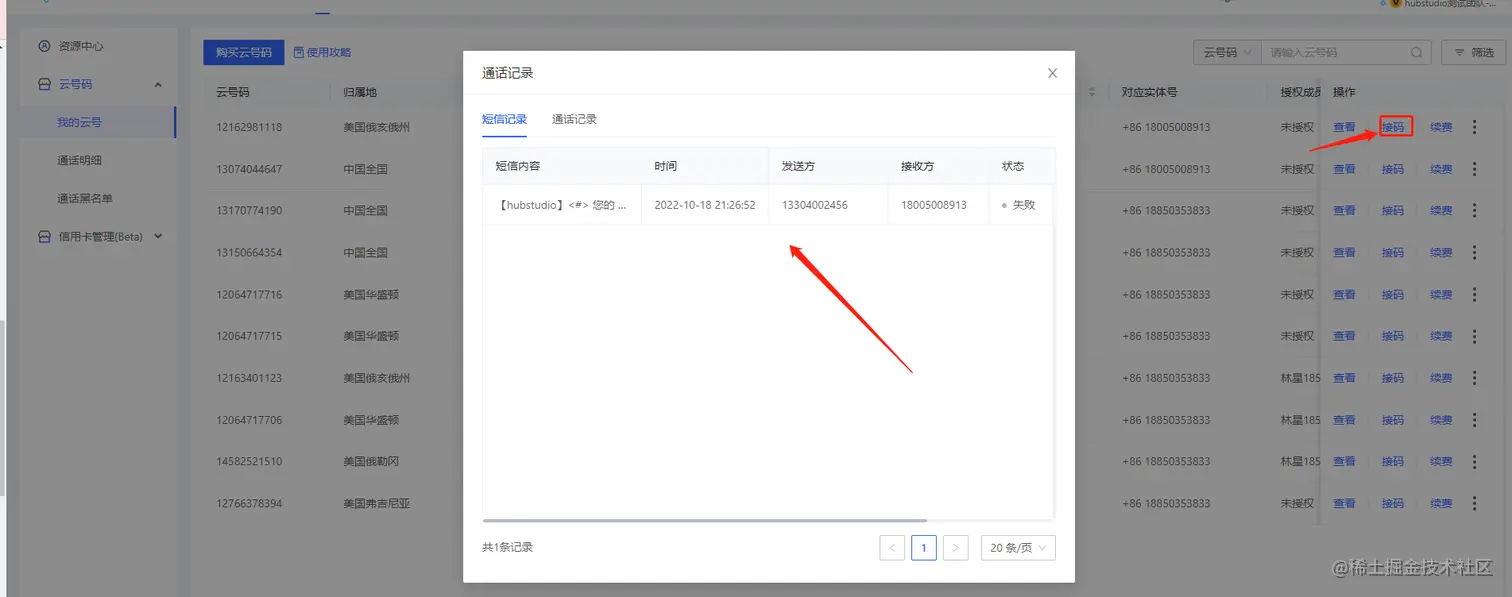Open more options for row 13150664354
The width and height of the screenshot is (1512, 597).
click(1474, 253)
